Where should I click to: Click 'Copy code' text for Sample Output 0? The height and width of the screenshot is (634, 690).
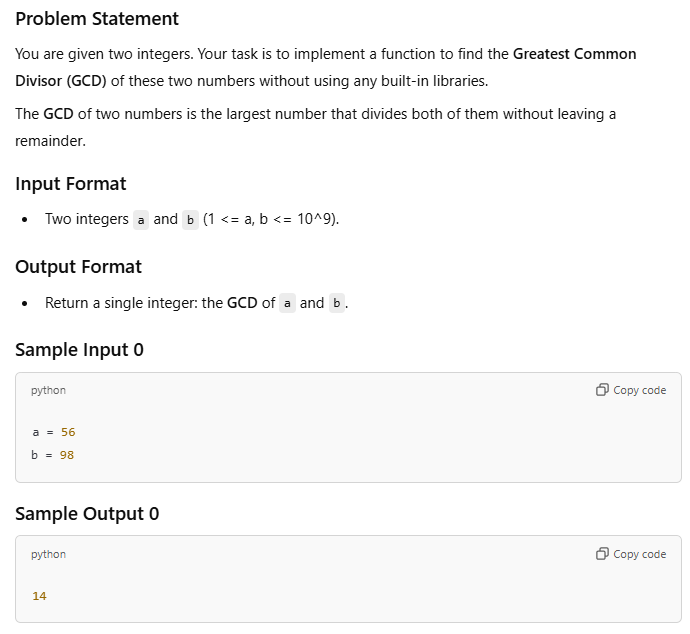[x=639, y=554]
